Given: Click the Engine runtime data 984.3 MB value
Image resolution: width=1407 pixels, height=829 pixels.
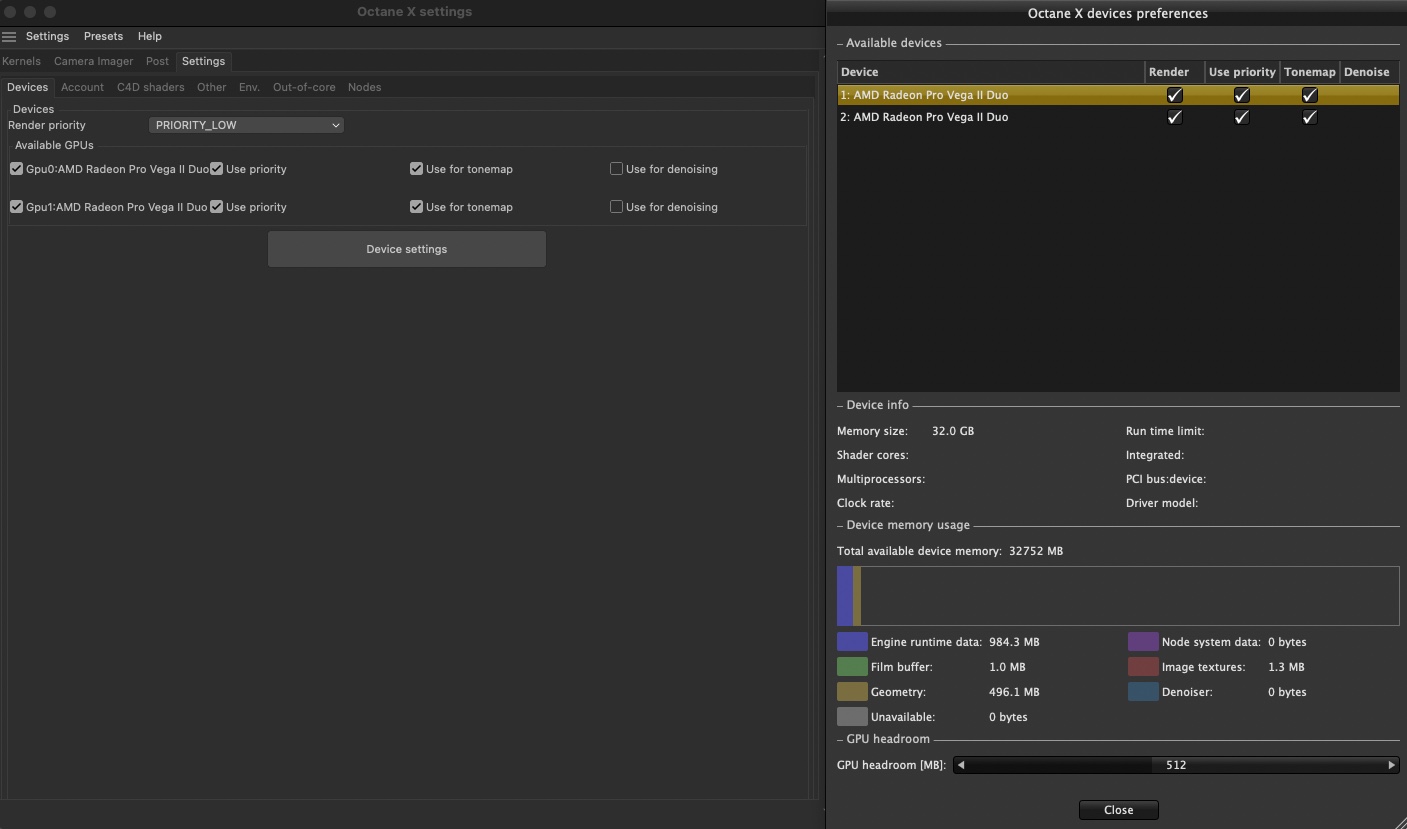Looking at the screenshot, I should pyautogui.click(x=1014, y=642).
